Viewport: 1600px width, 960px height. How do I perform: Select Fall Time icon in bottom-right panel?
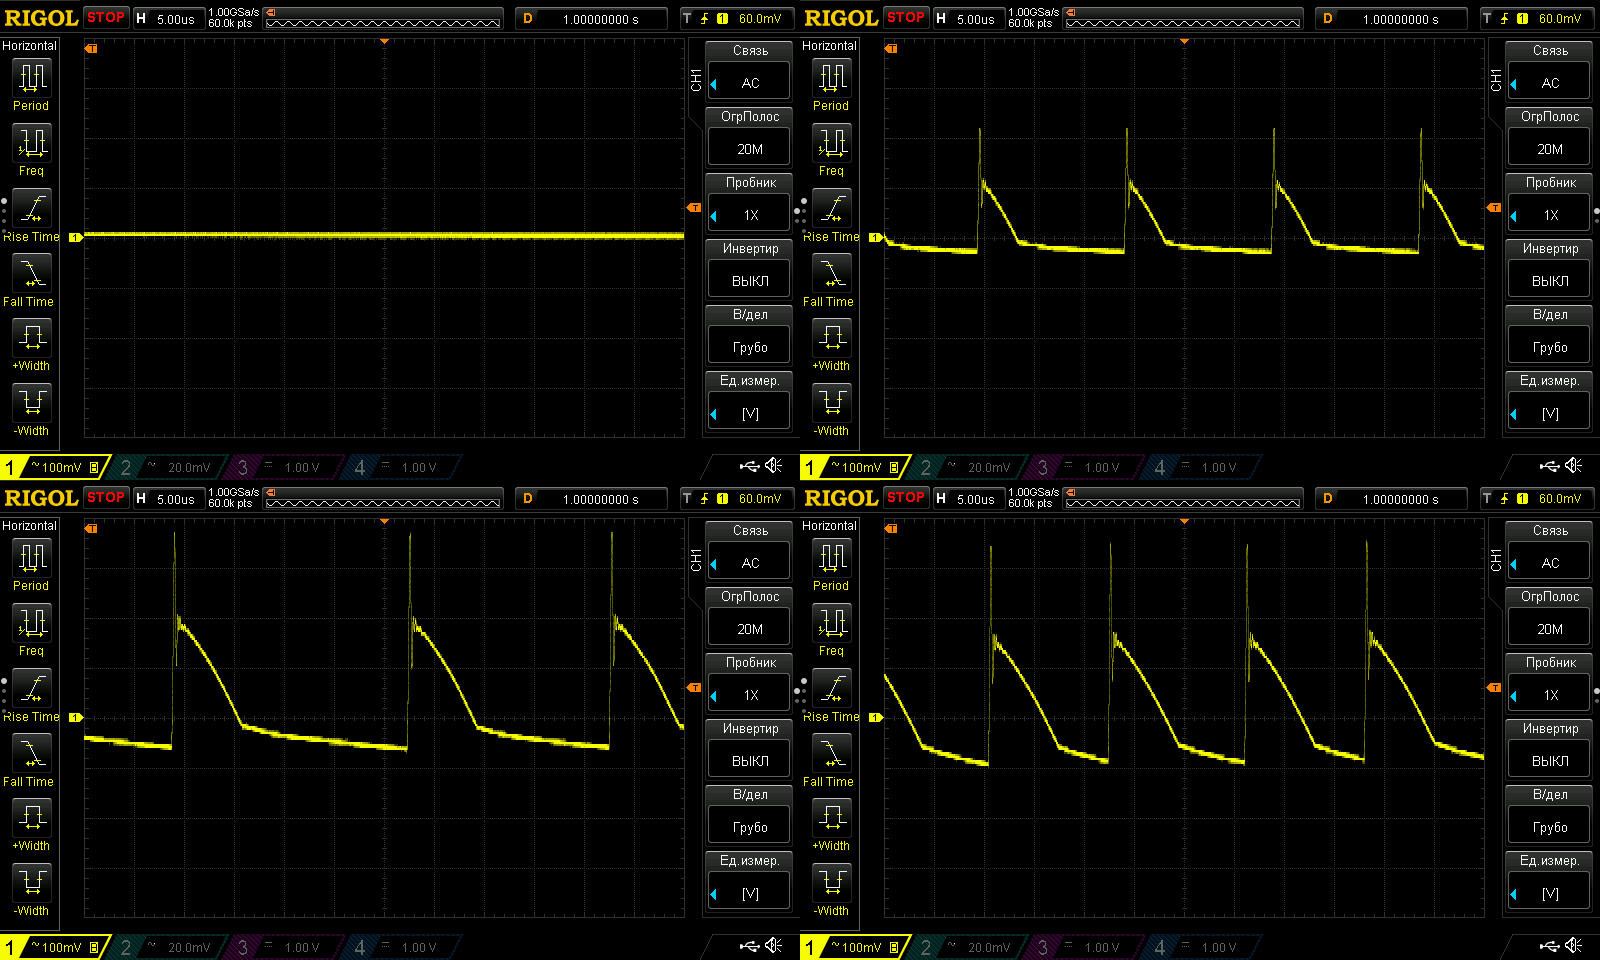click(x=831, y=753)
